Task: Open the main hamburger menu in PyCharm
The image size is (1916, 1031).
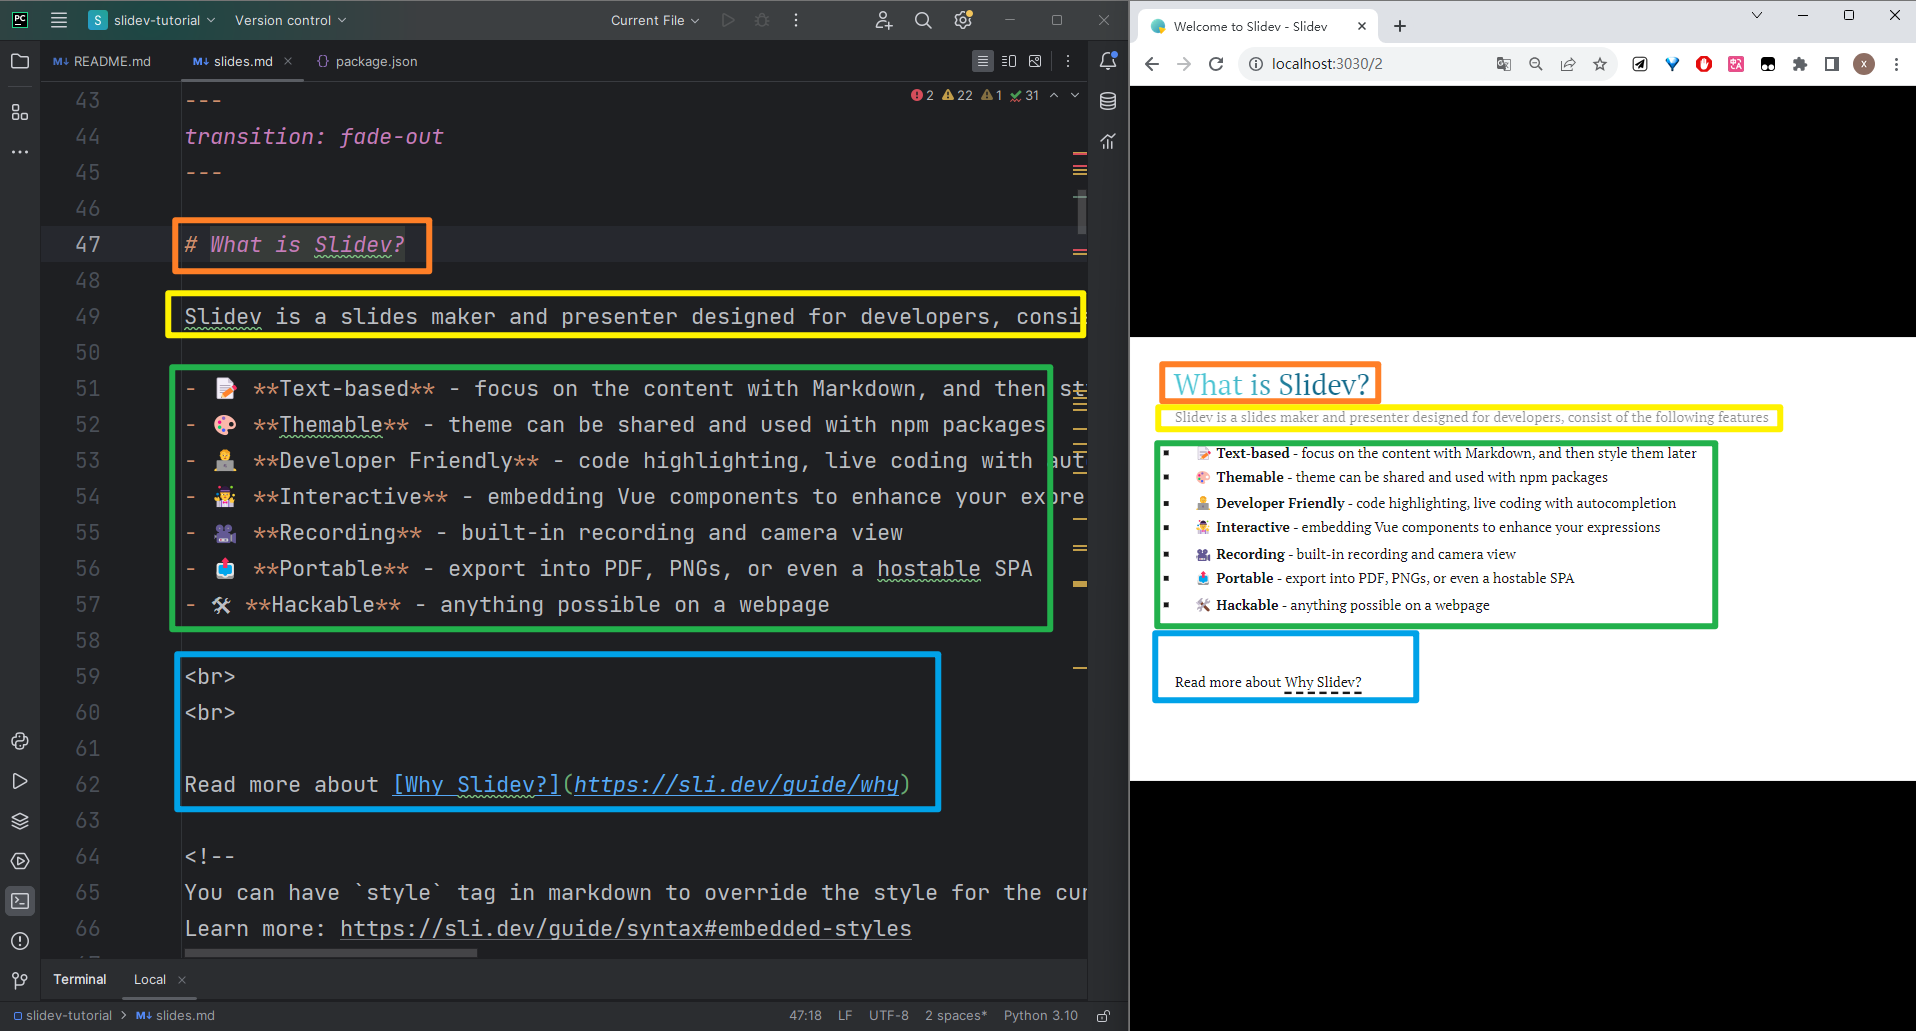Action: click(x=59, y=20)
